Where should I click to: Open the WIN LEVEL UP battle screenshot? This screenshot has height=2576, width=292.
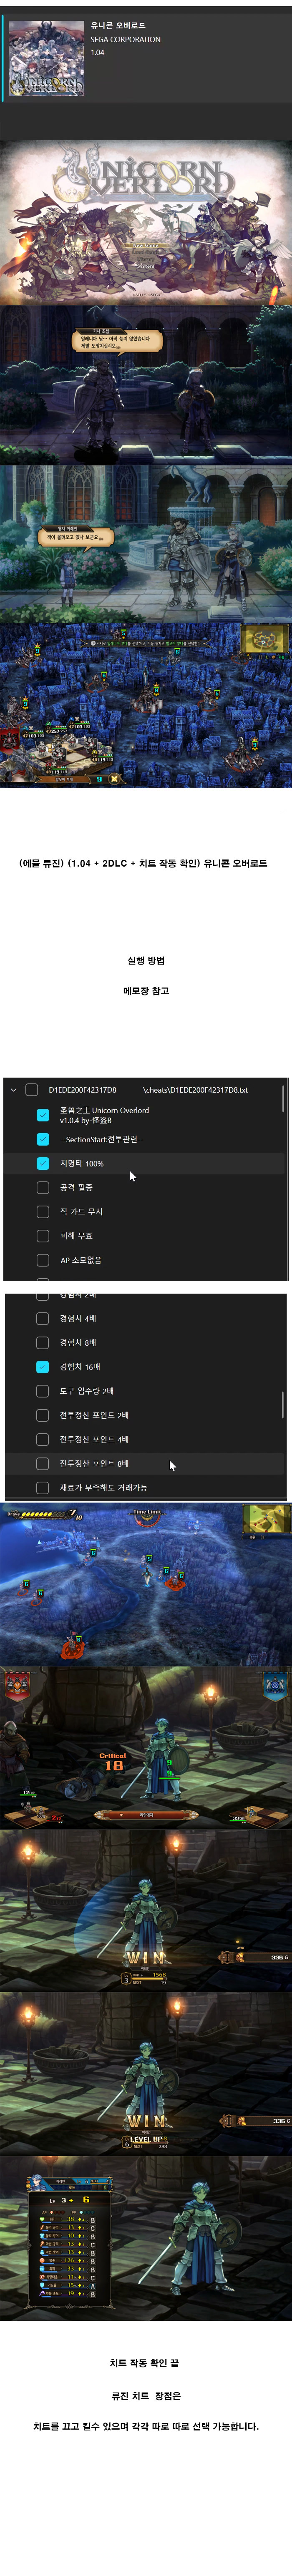click(x=146, y=2071)
